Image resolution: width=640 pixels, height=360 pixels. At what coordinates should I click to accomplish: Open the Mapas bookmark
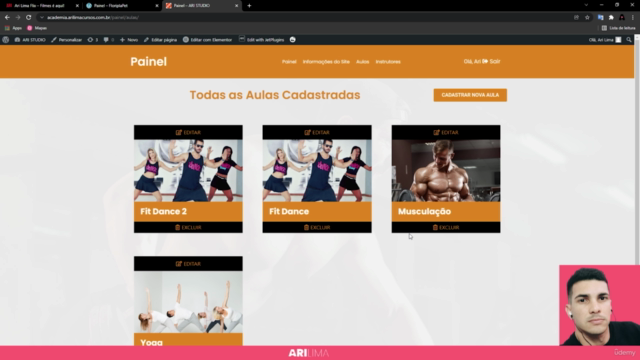37,28
